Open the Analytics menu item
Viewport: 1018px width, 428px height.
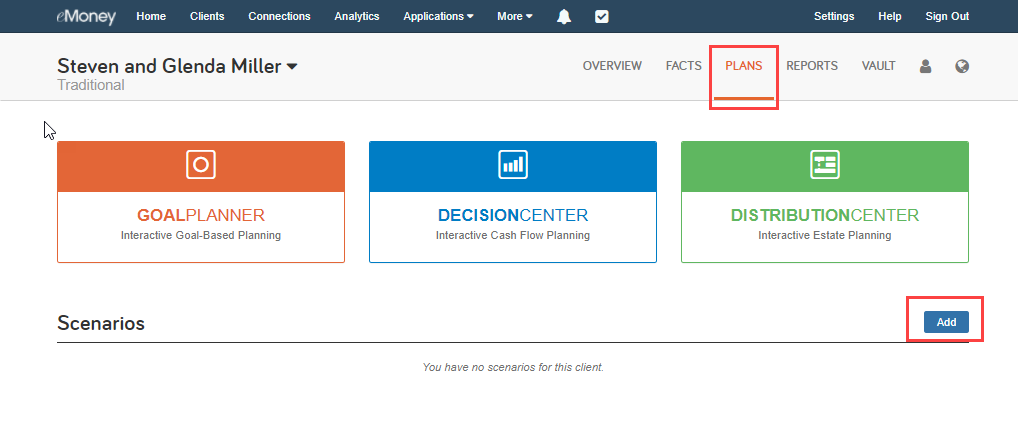[x=356, y=16]
